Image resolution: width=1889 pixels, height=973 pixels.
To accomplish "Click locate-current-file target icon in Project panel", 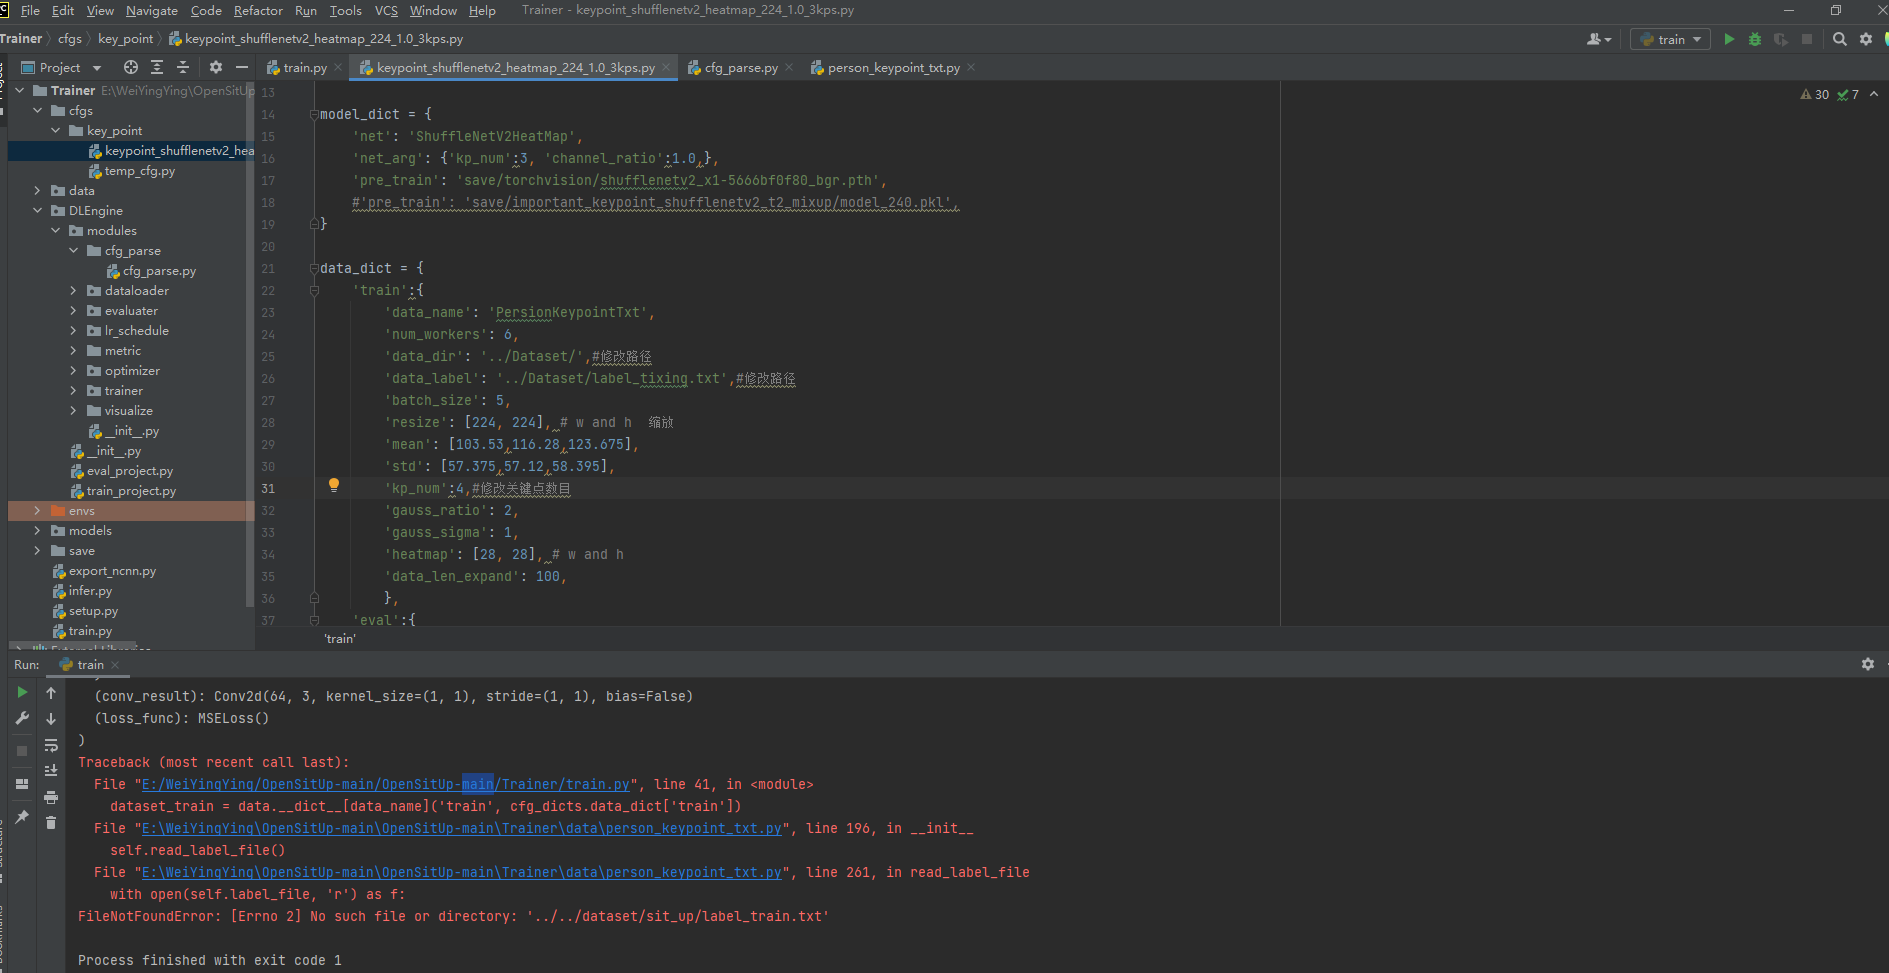I will click(x=131, y=67).
